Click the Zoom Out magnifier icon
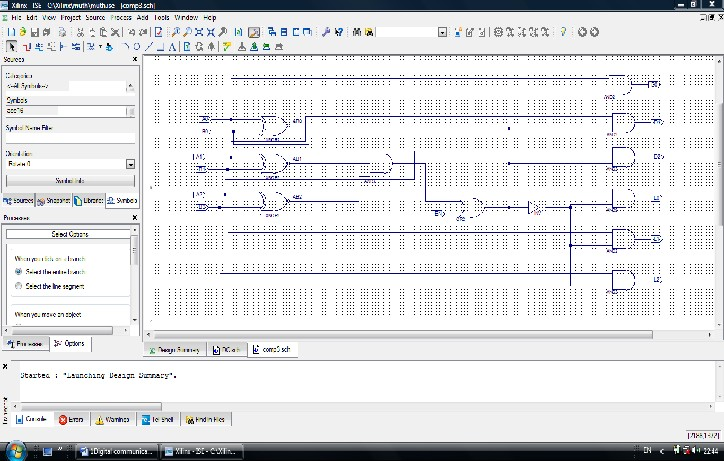 (x=187, y=32)
